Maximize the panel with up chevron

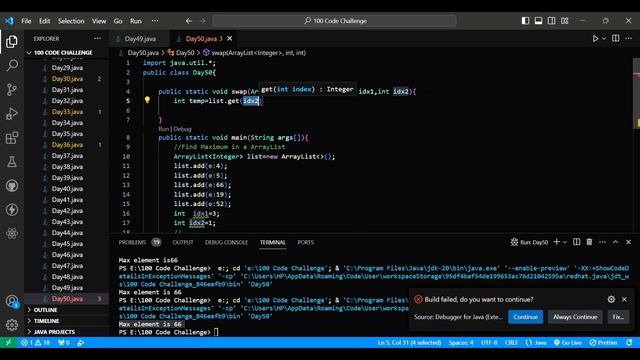click(x=616, y=242)
